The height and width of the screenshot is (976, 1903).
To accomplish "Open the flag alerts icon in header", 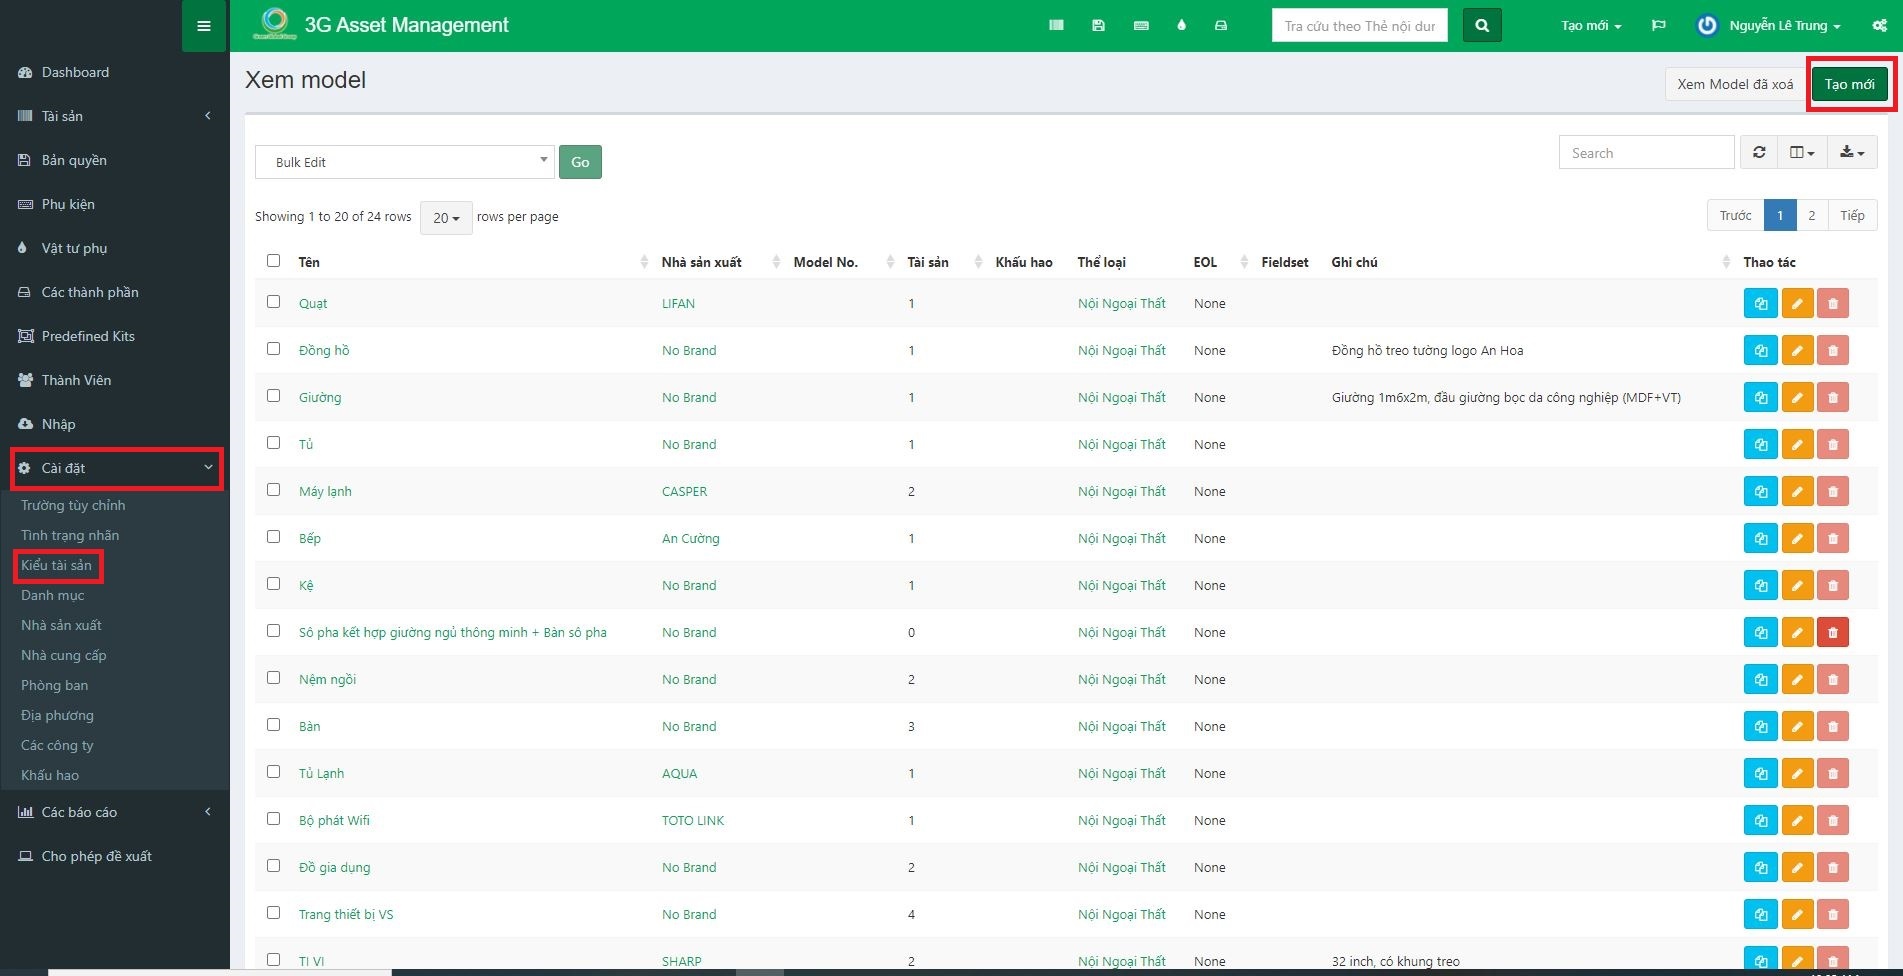I will (1658, 26).
